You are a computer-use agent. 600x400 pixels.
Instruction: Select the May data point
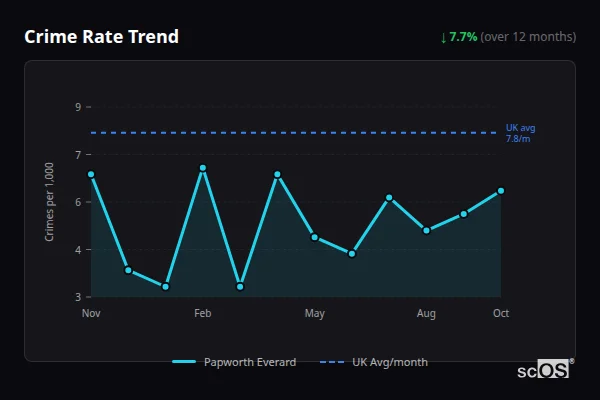pos(315,237)
